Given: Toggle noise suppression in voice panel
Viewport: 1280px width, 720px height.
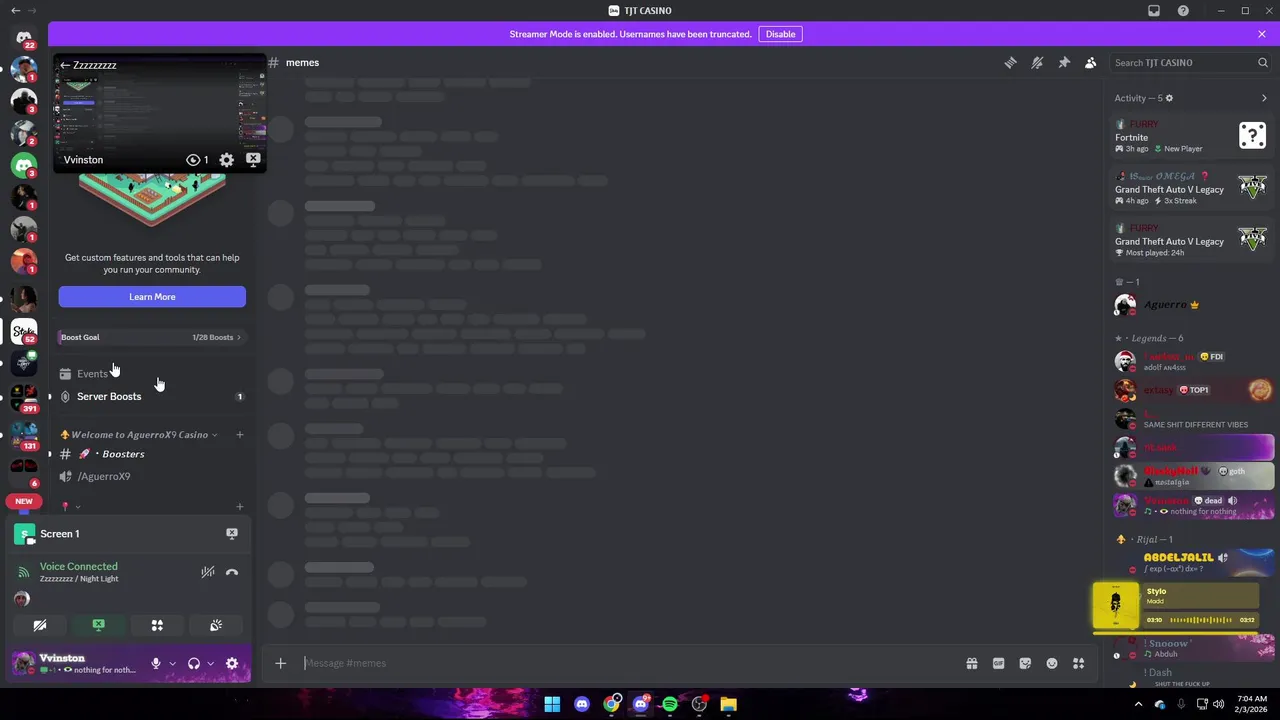Looking at the screenshot, I should [x=208, y=573].
